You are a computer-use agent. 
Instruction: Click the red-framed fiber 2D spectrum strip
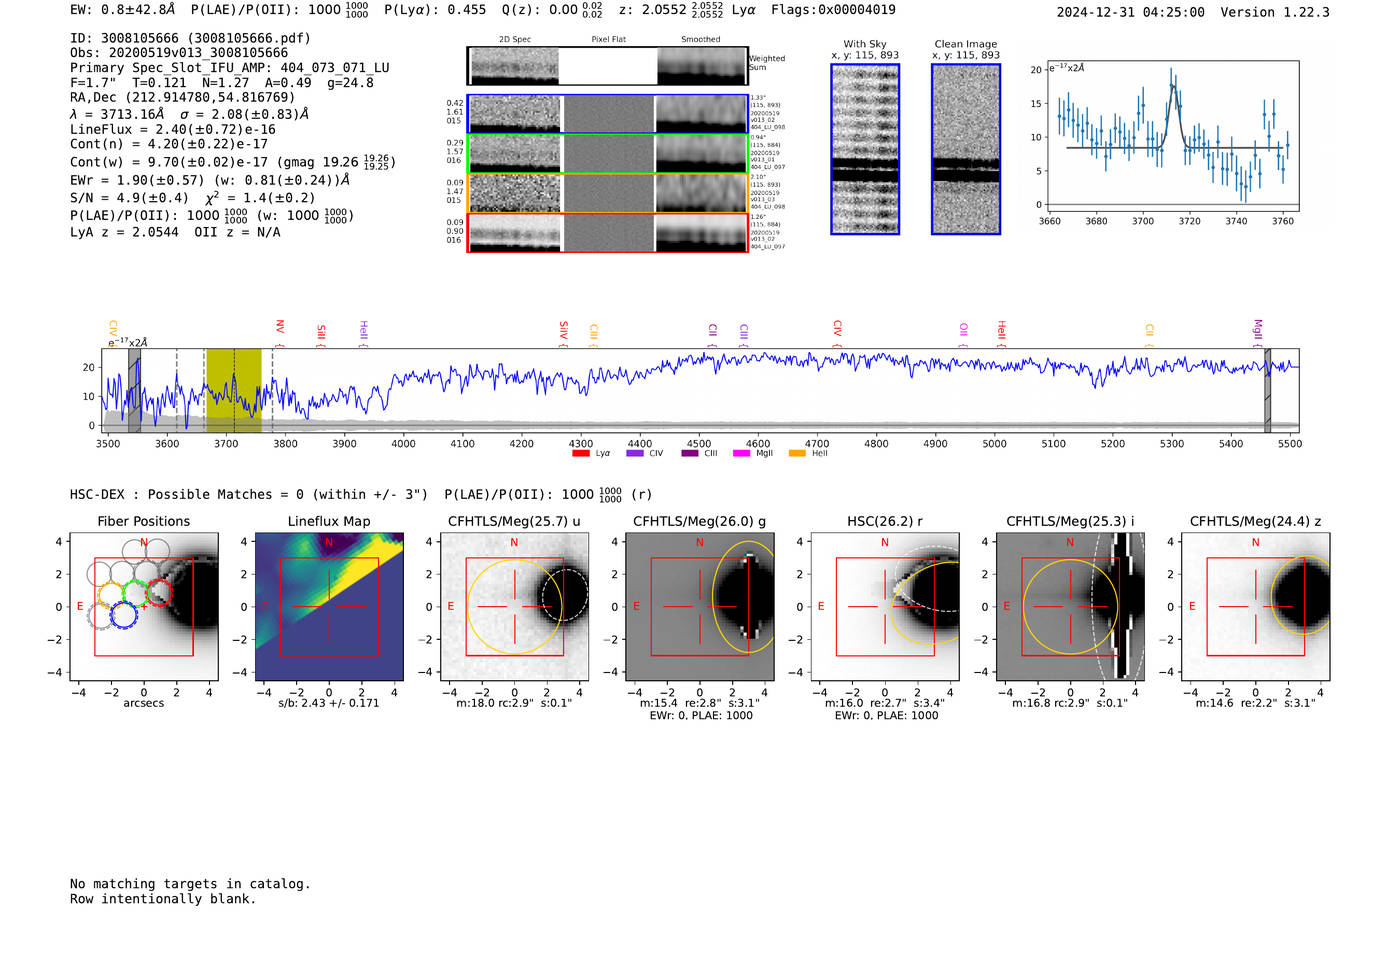(x=608, y=232)
